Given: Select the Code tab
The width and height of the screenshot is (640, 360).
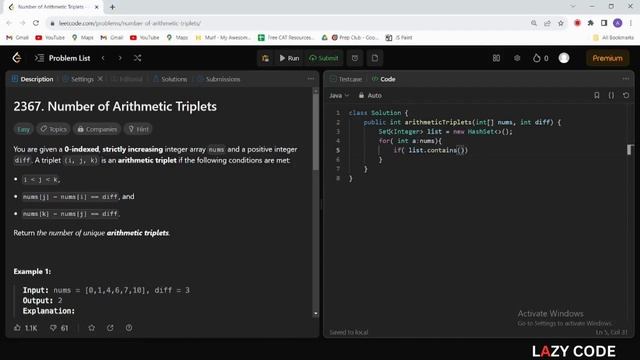Looking at the screenshot, I should pyautogui.click(x=384, y=79).
